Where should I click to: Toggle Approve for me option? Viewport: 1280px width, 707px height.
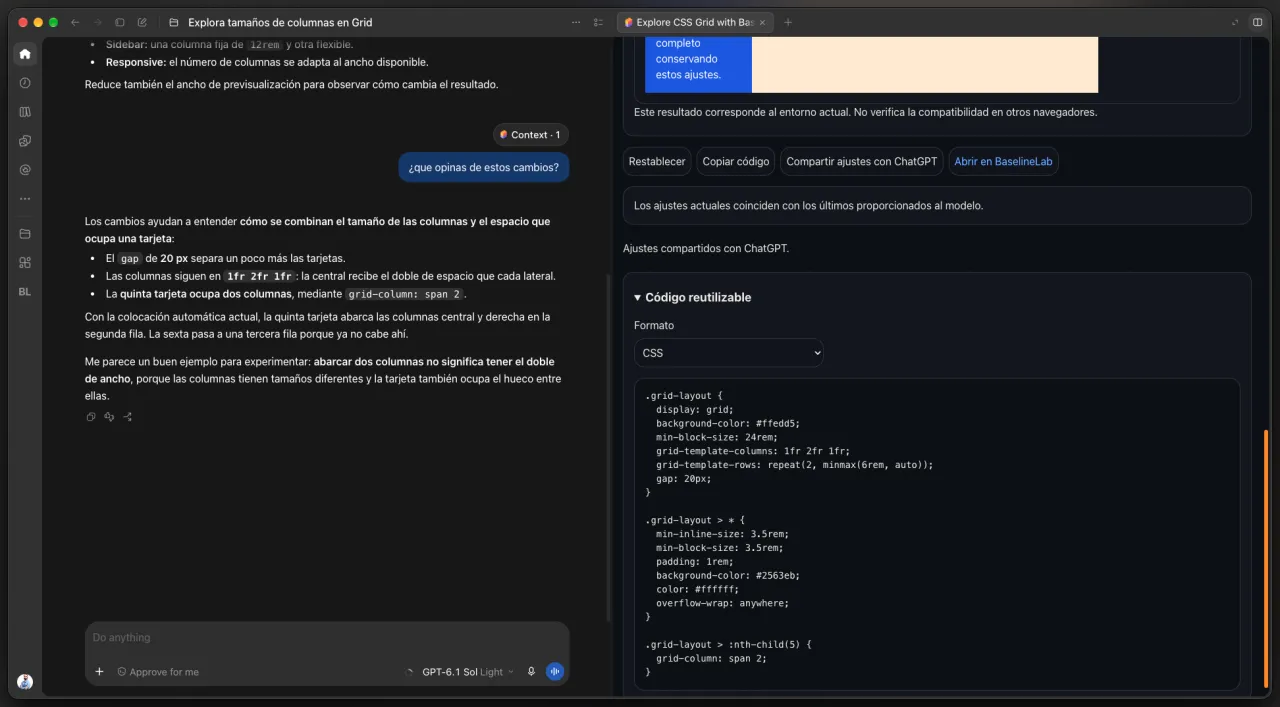[x=158, y=672]
